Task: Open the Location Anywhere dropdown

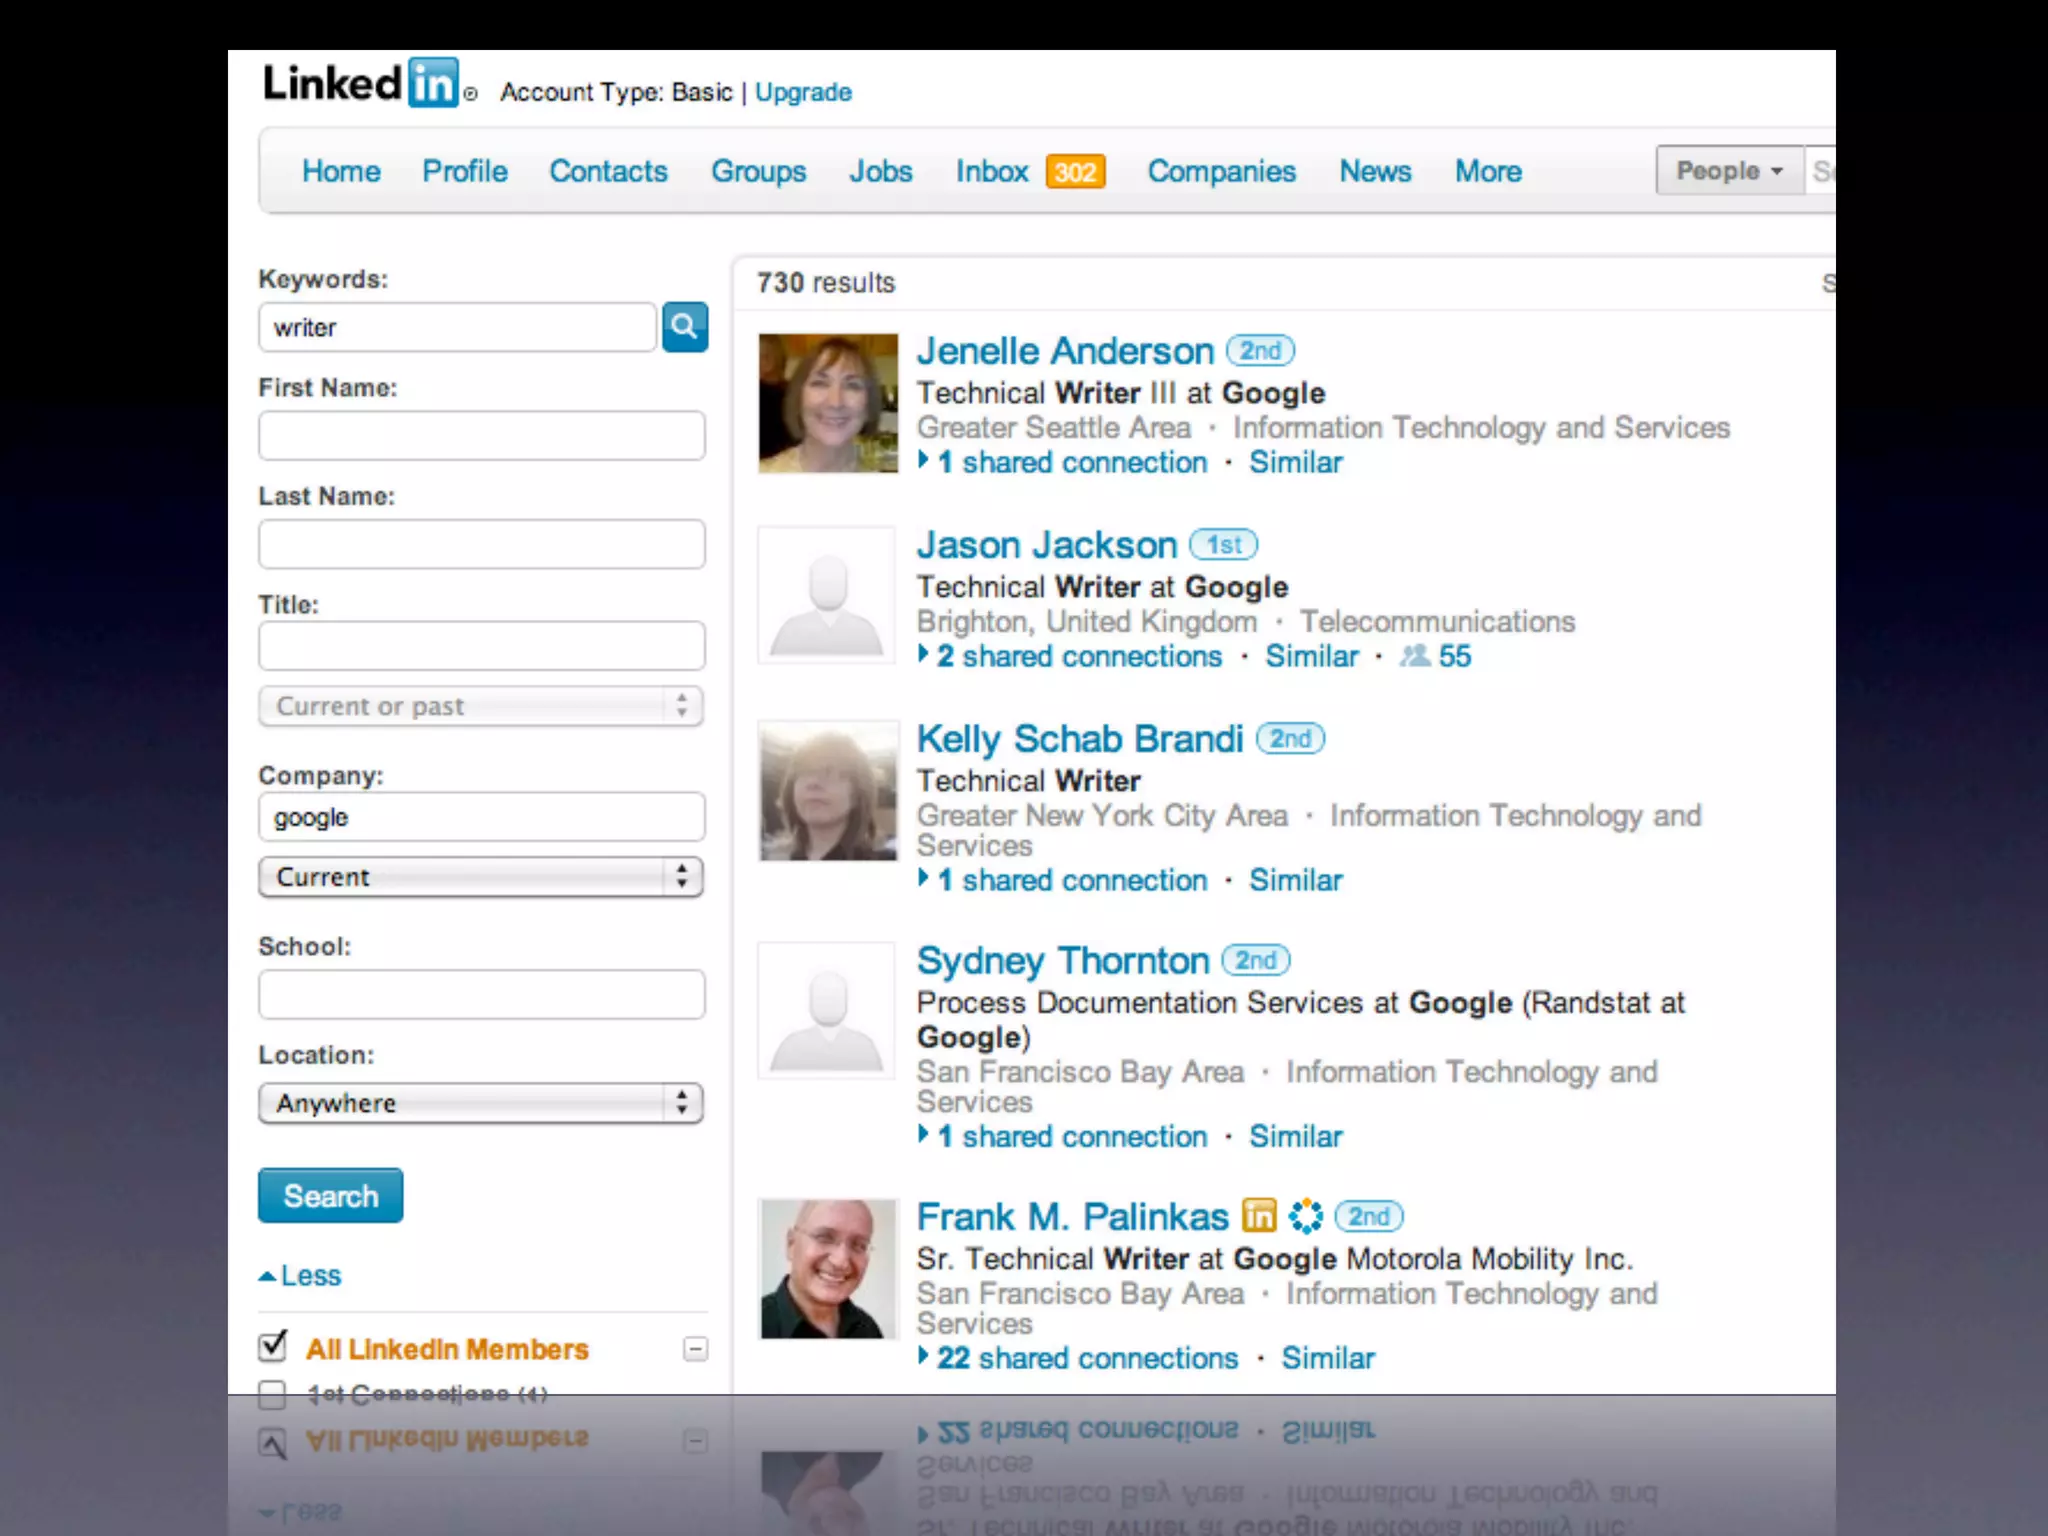Action: 481,1103
